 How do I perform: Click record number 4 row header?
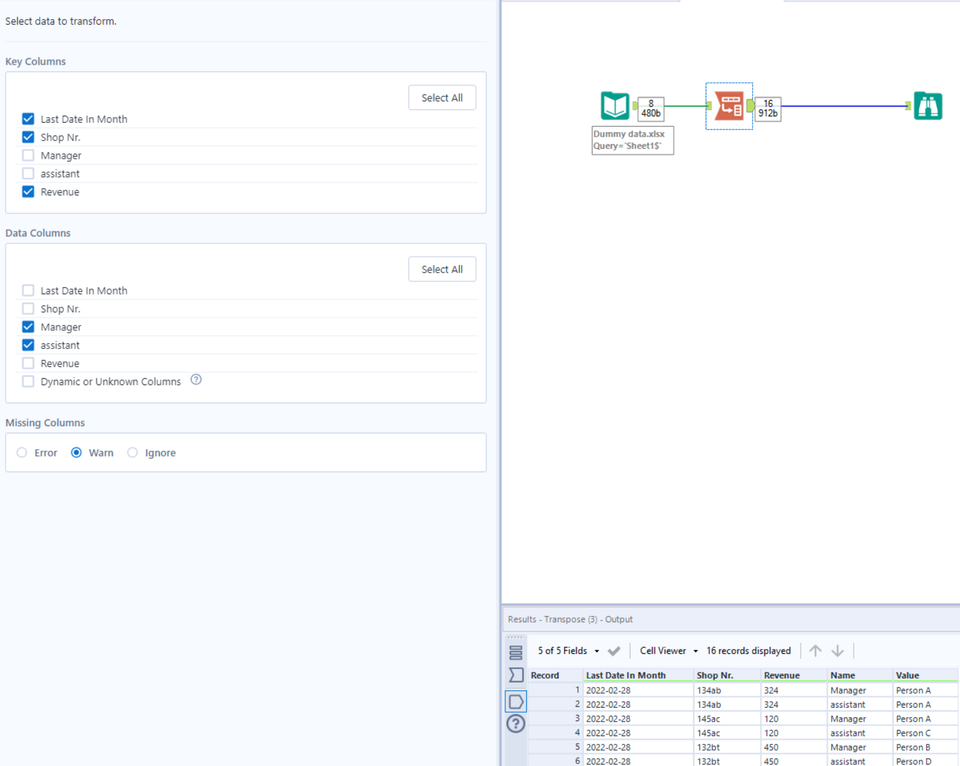(555, 733)
